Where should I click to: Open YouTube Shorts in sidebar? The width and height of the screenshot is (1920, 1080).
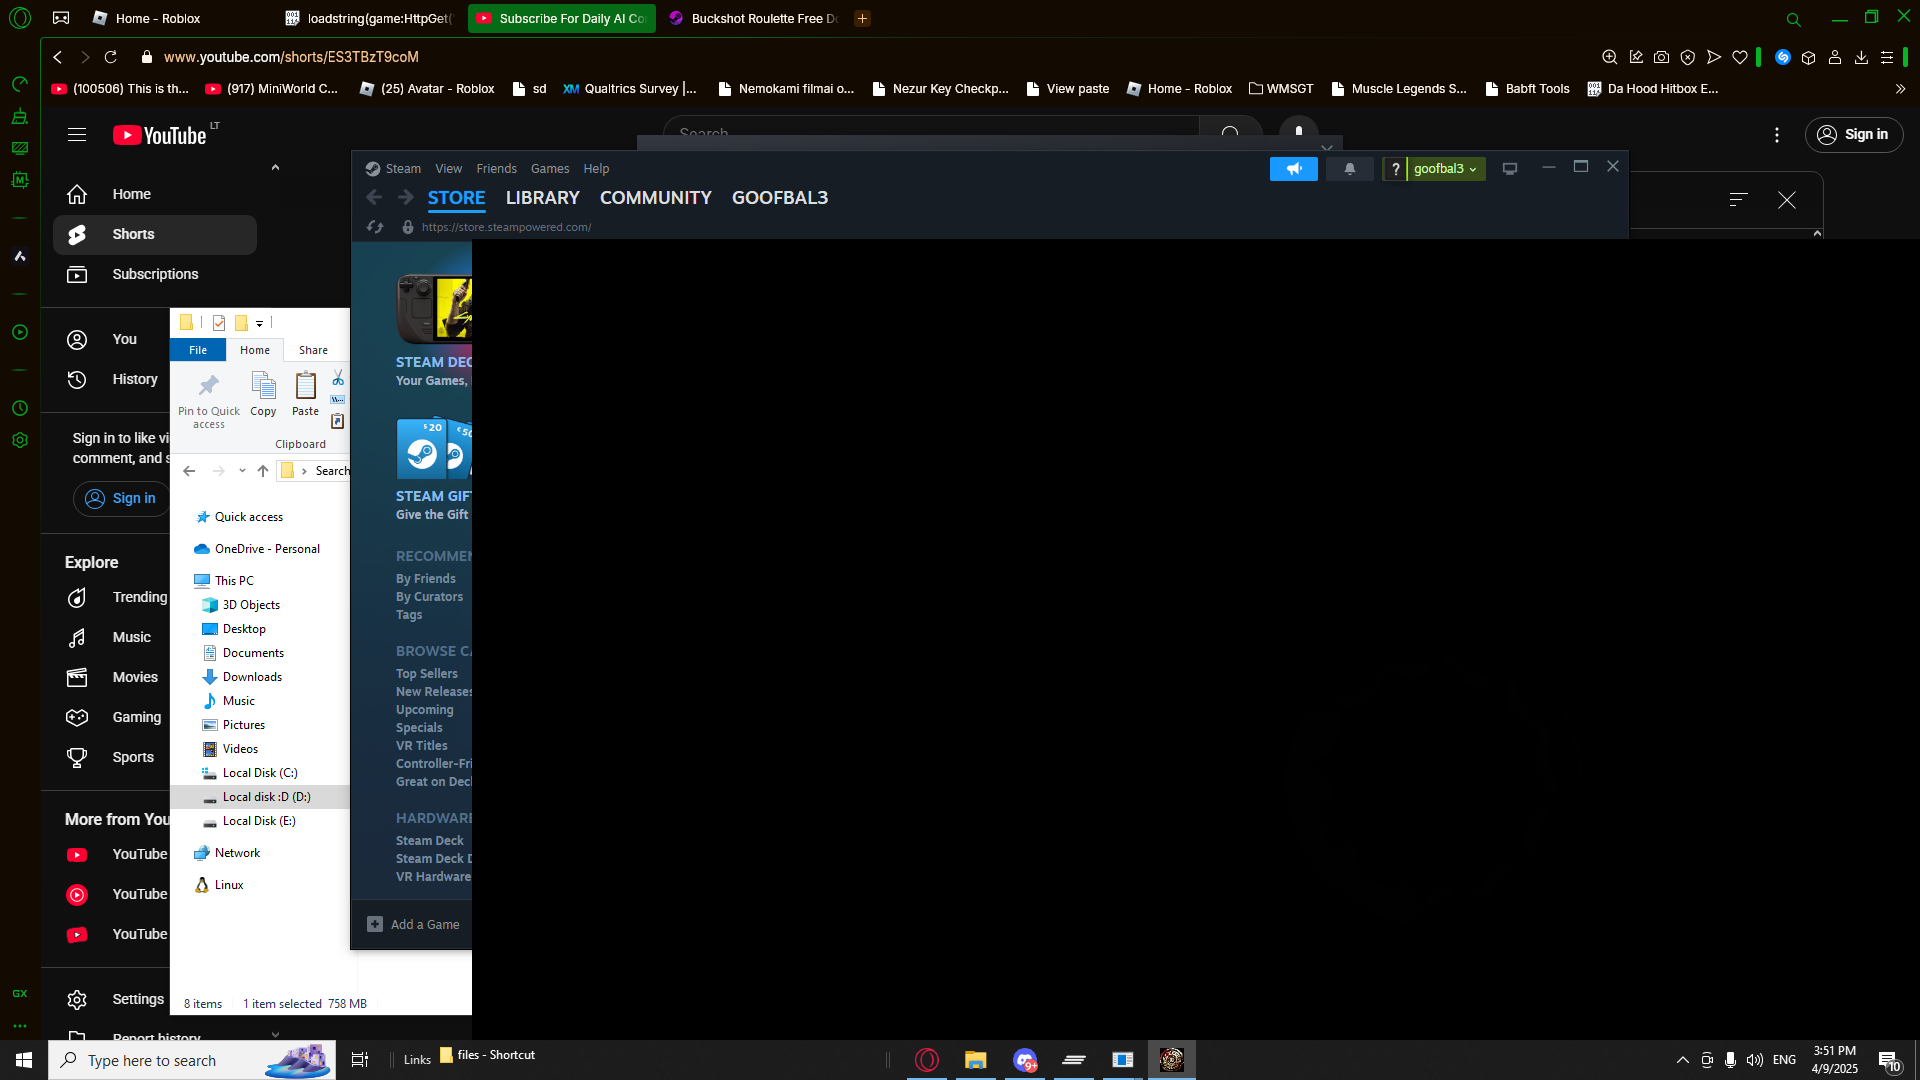[x=155, y=234]
